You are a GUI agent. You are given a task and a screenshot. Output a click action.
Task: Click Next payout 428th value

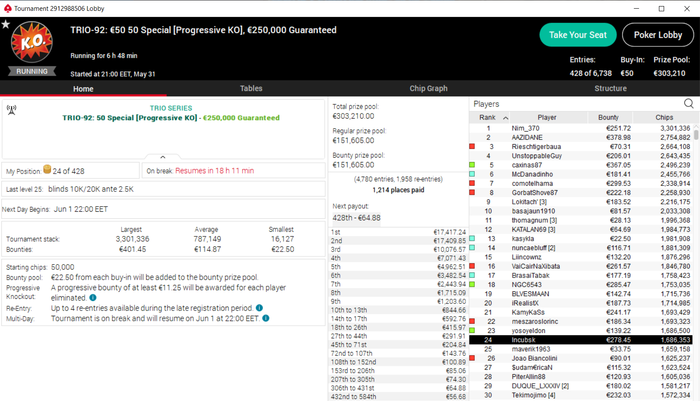click(x=356, y=218)
